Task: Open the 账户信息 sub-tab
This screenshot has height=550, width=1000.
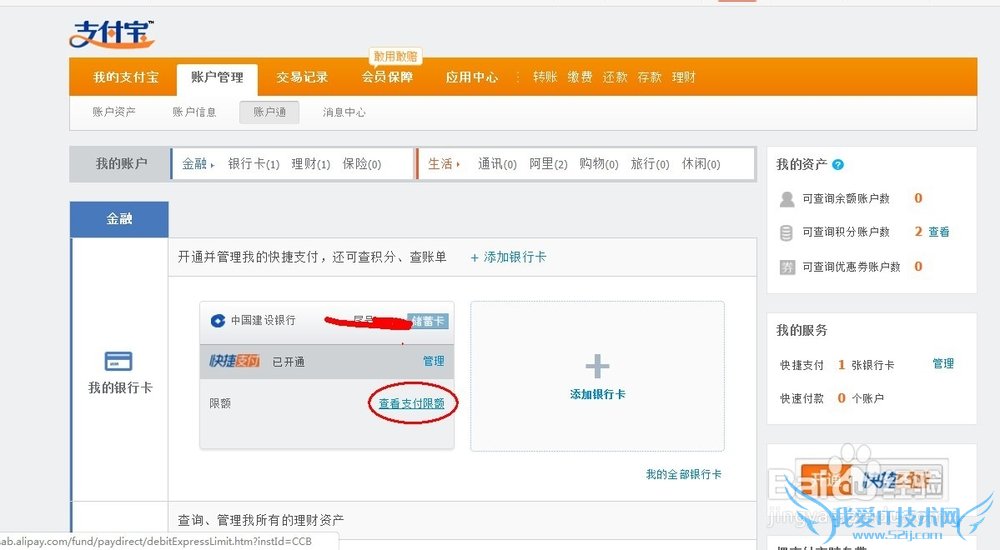Action: pyautogui.click(x=194, y=112)
